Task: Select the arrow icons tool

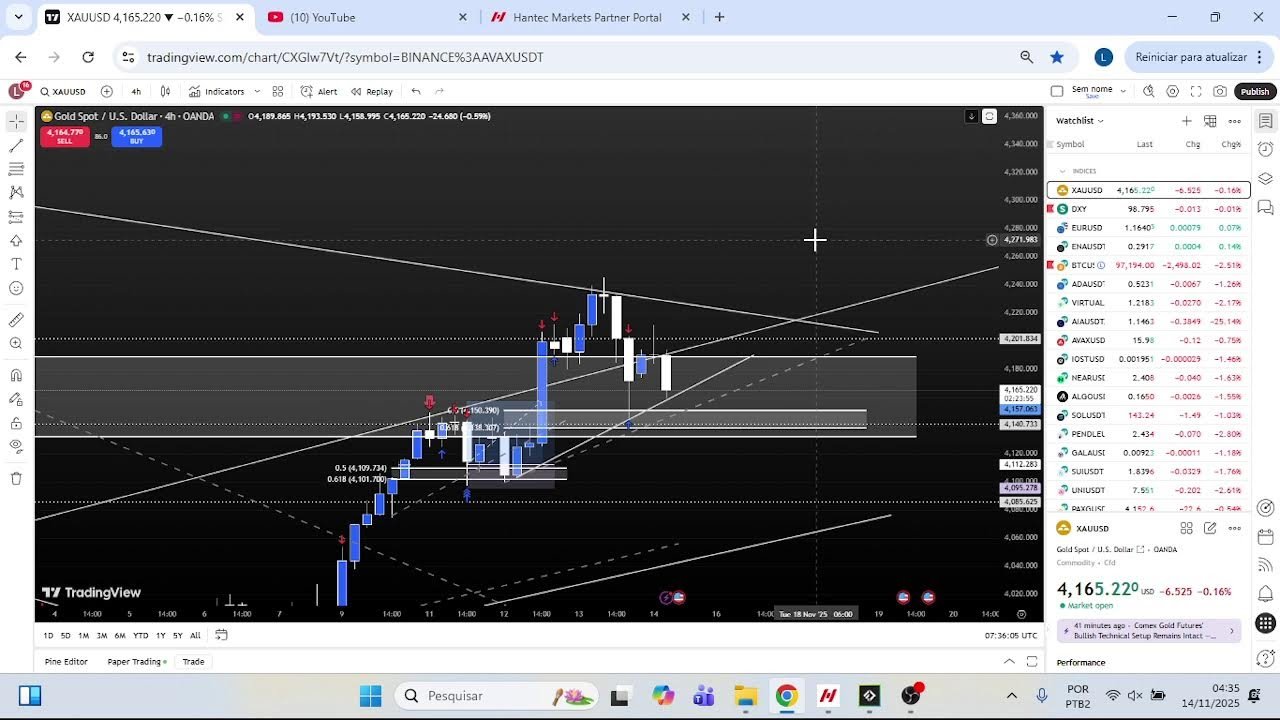Action: (x=16, y=240)
